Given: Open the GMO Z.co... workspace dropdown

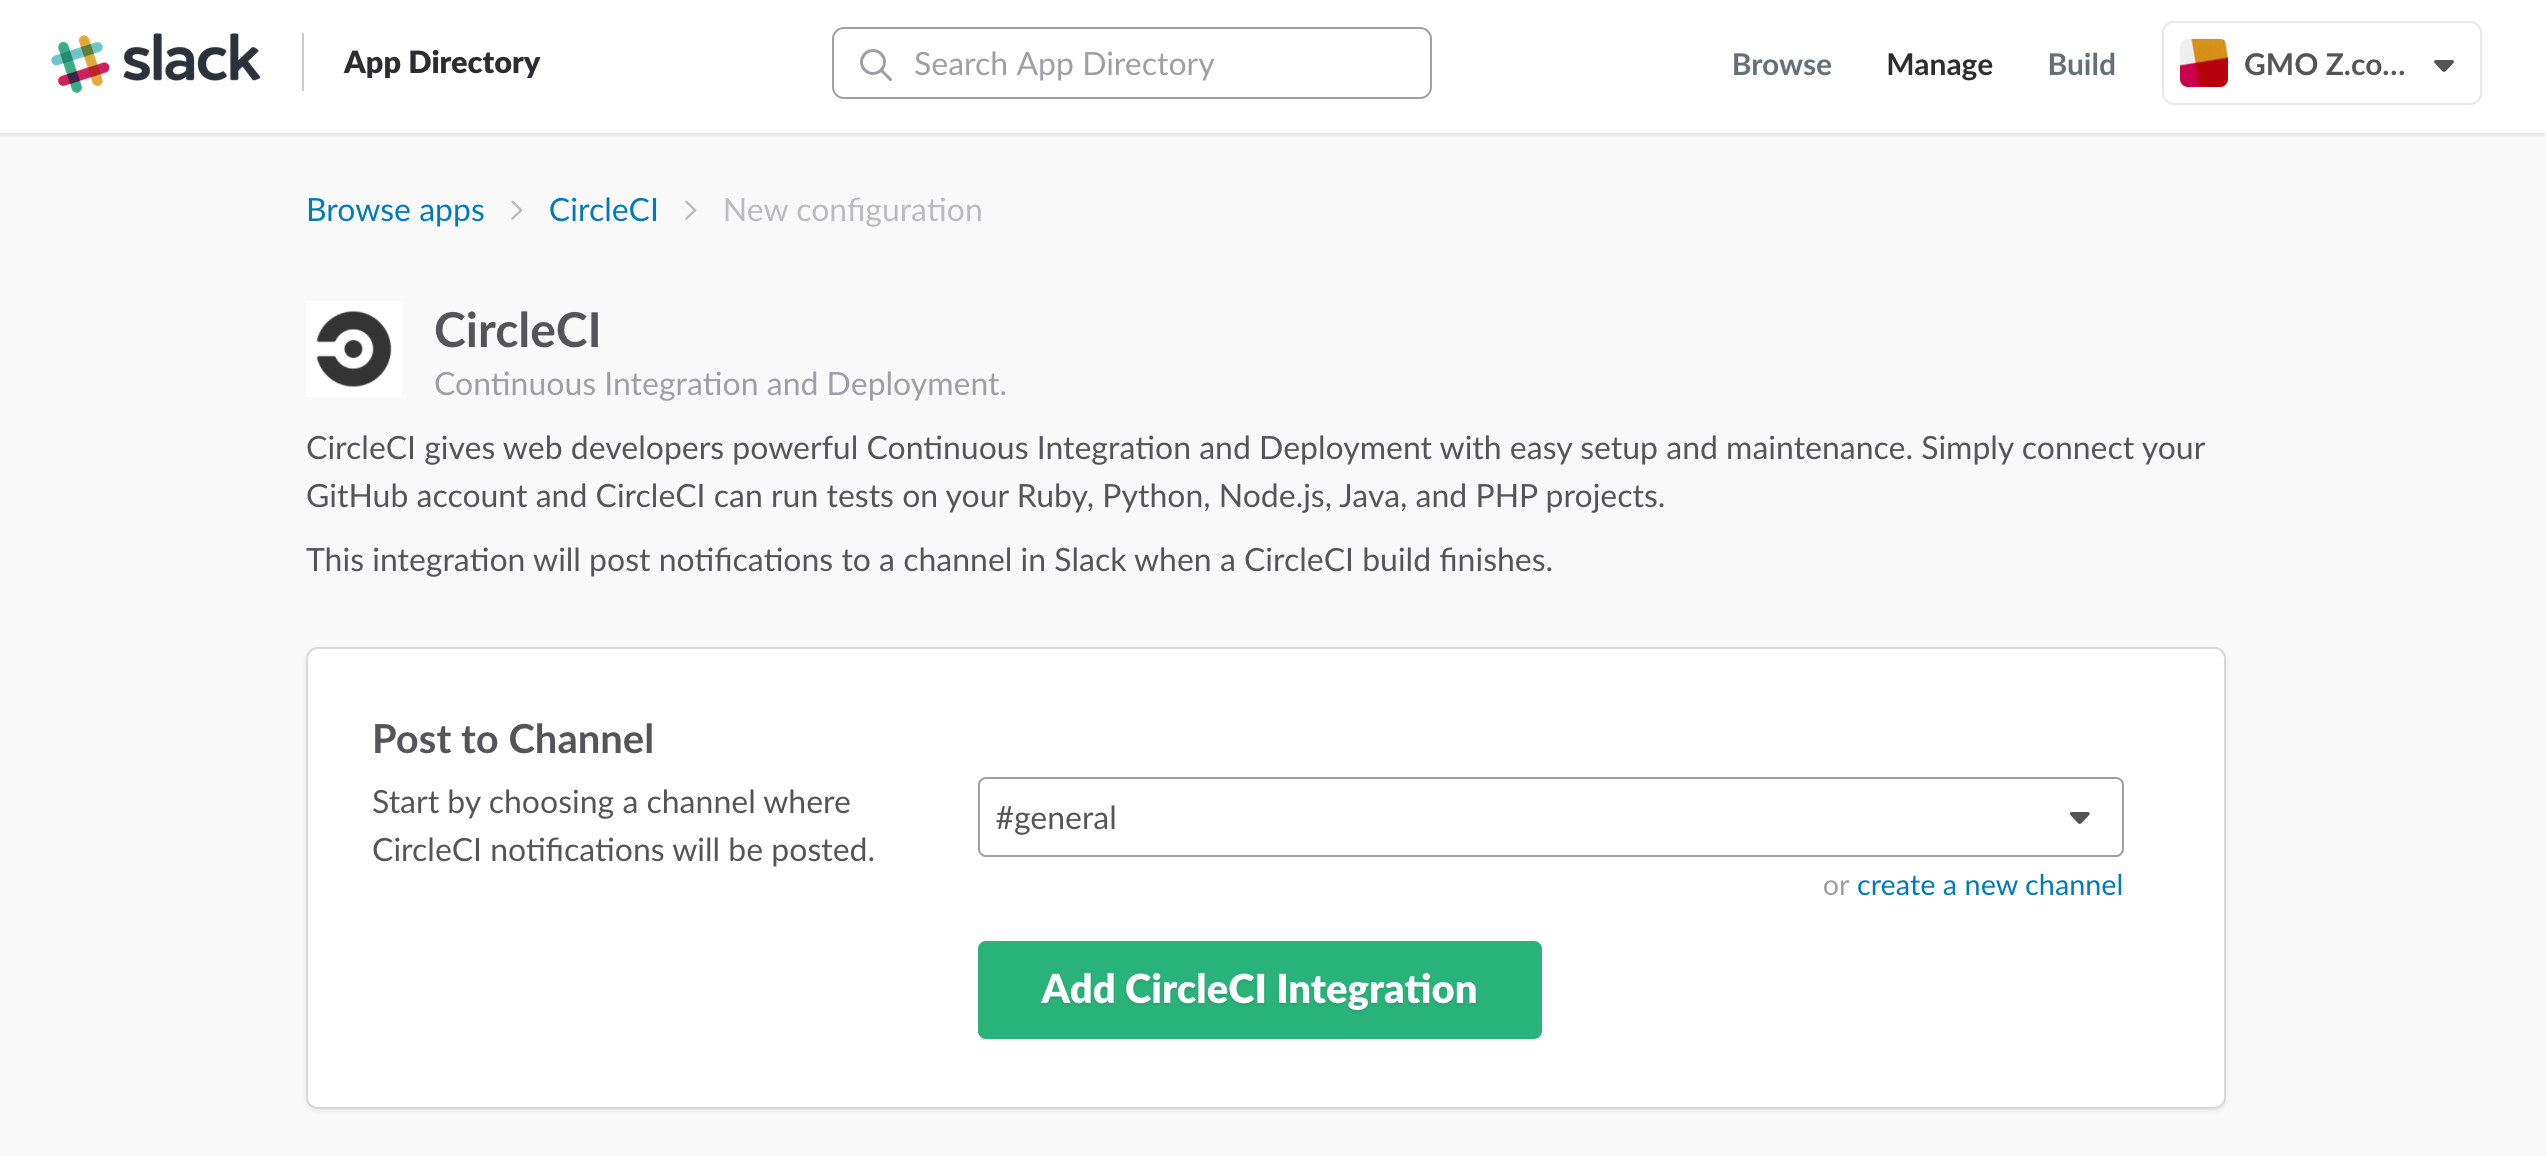Looking at the screenshot, I should pyautogui.click(x=2321, y=64).
